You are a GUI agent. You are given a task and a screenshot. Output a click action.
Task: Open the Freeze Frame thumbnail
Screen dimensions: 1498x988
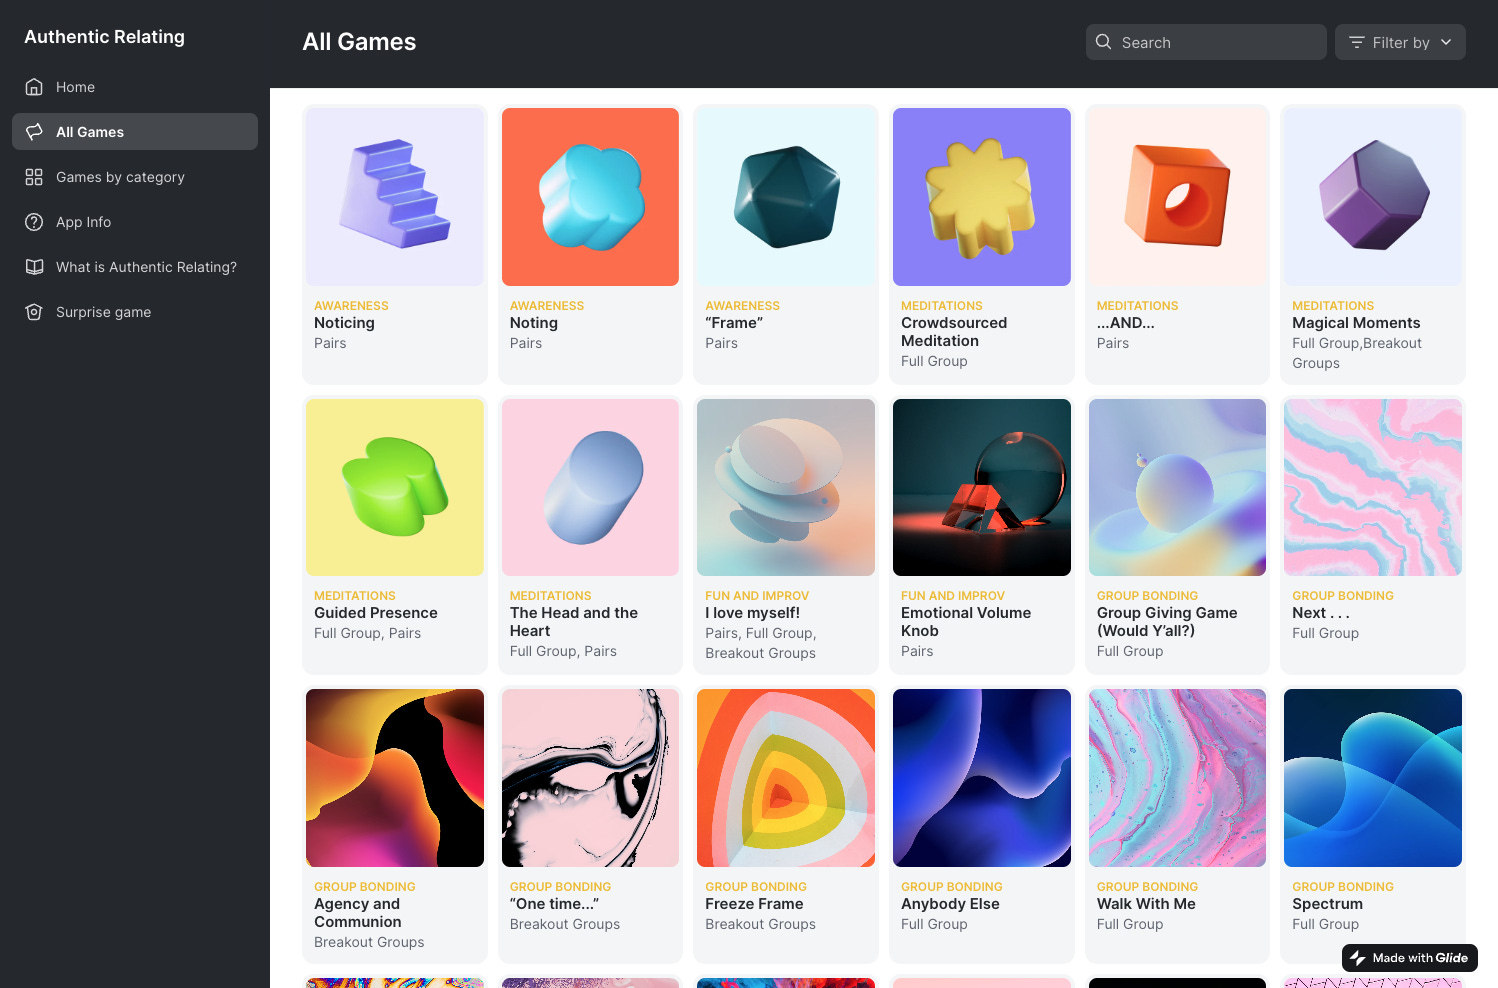[786, 778]
